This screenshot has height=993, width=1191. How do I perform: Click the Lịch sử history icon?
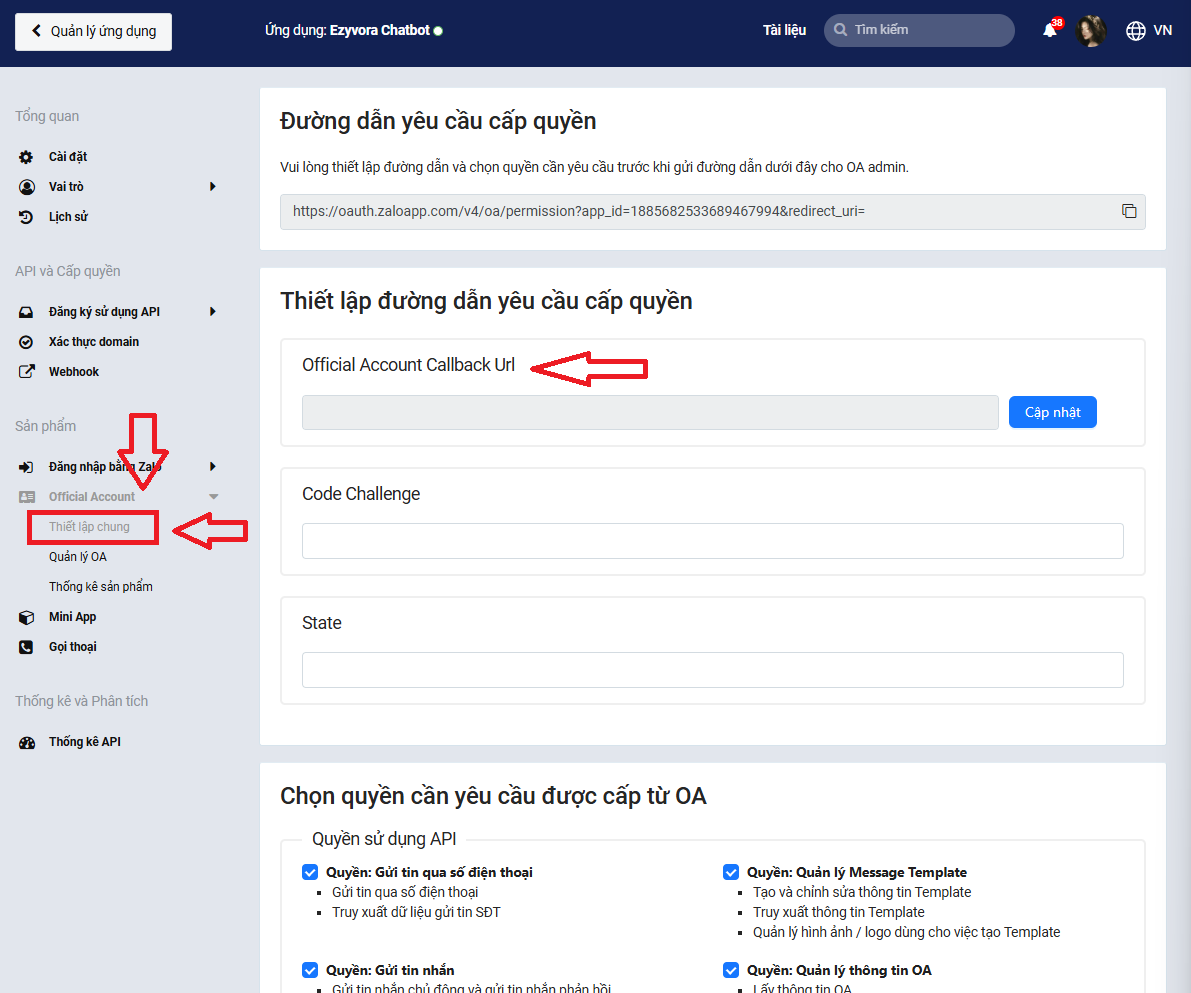pos(26,217)
